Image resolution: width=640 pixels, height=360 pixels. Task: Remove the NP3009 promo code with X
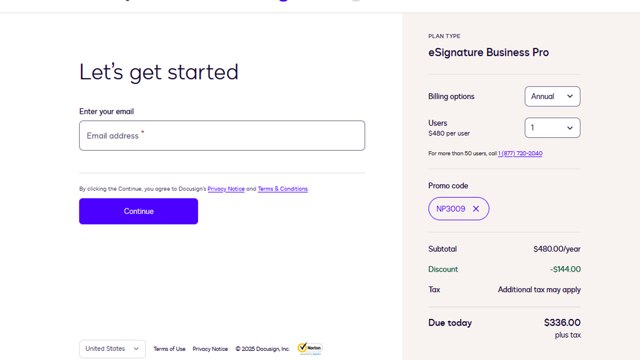pyautogui.click(x=476, y=209)
